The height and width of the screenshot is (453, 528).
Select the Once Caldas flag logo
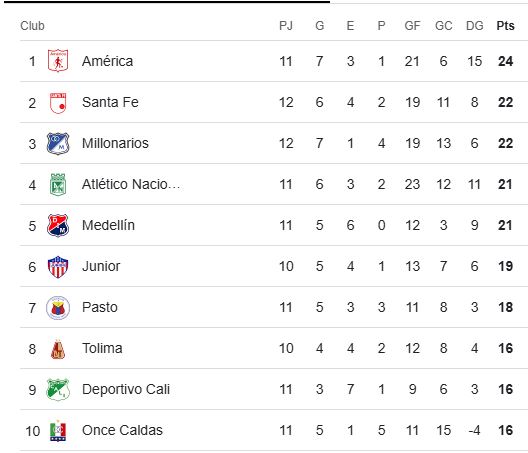pyautogui.click(x=58, y=431)
